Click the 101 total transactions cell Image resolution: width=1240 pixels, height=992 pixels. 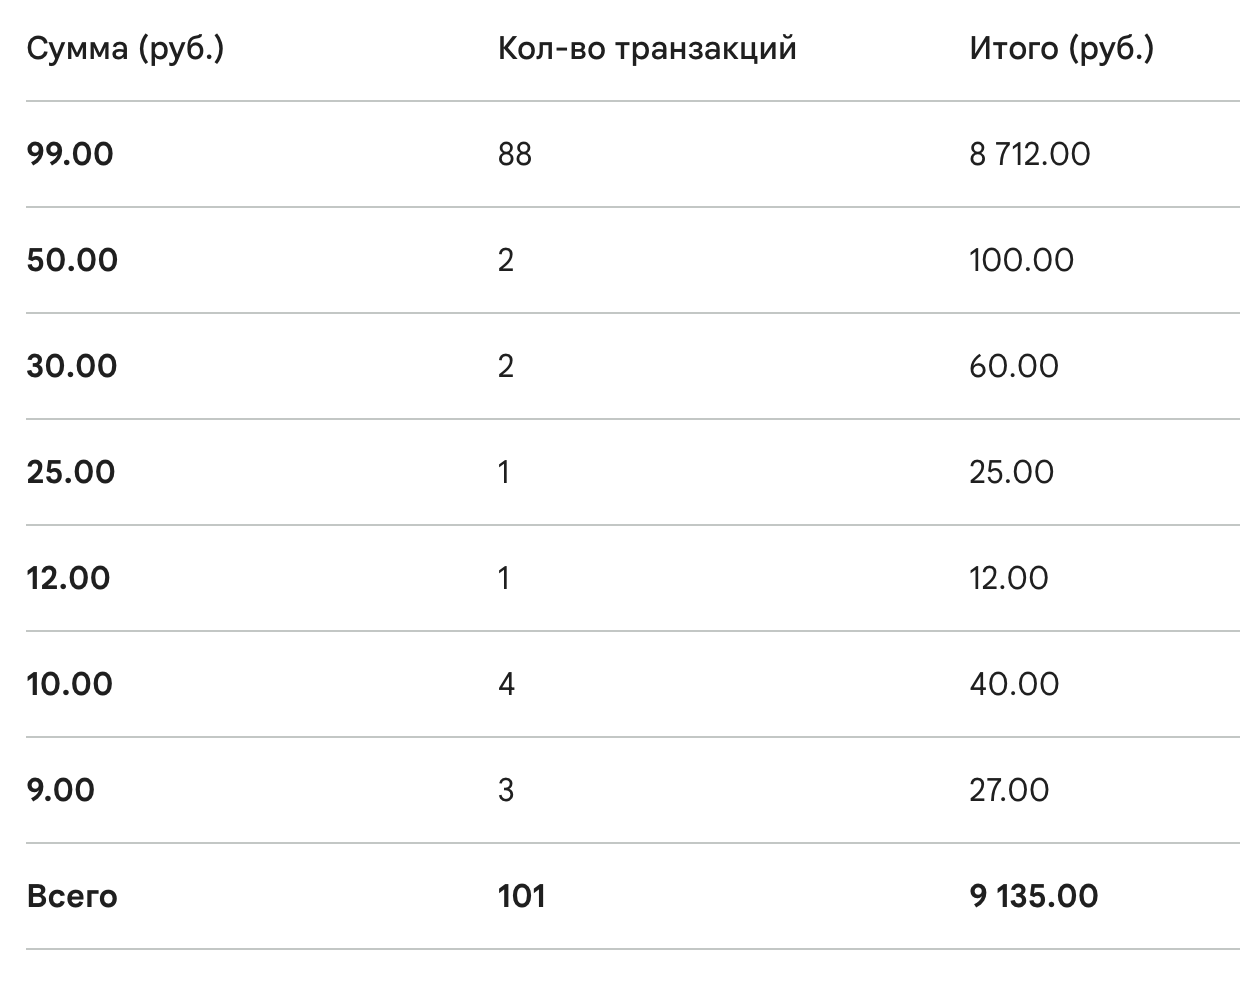(521, 897)
